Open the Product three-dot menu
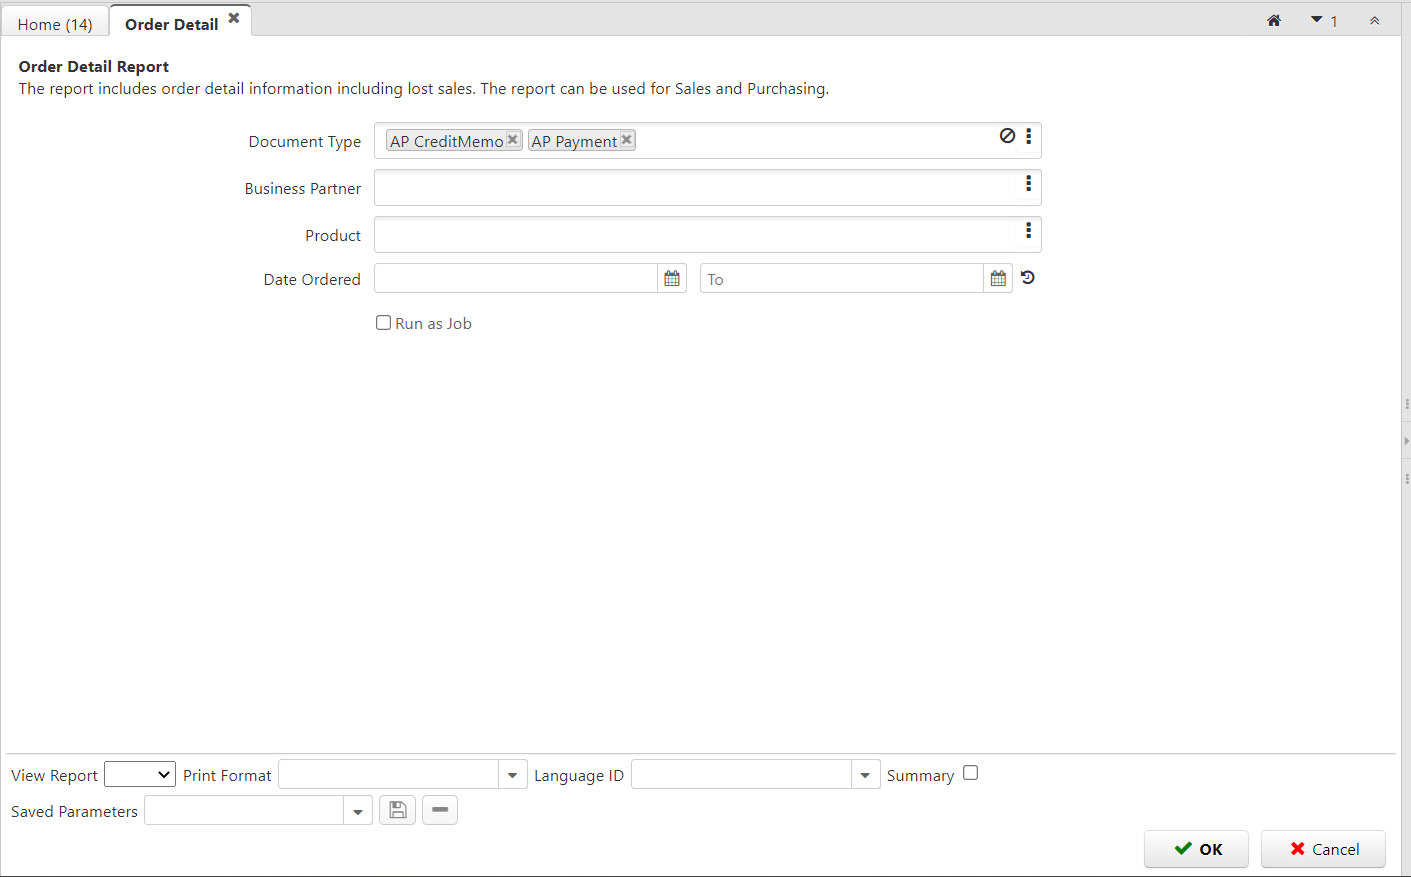Screen dimensions: 1411x877 pyautogui.click(x=1028, y=231)
